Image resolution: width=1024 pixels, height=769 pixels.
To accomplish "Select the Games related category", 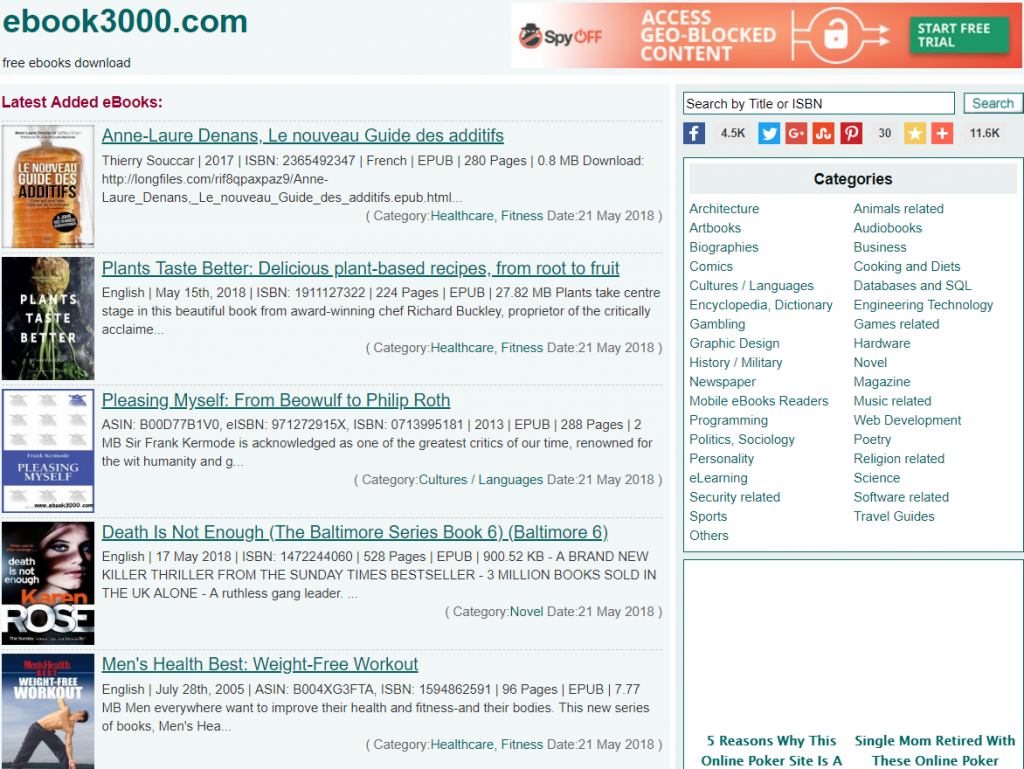I will click(x=896, y=324).
